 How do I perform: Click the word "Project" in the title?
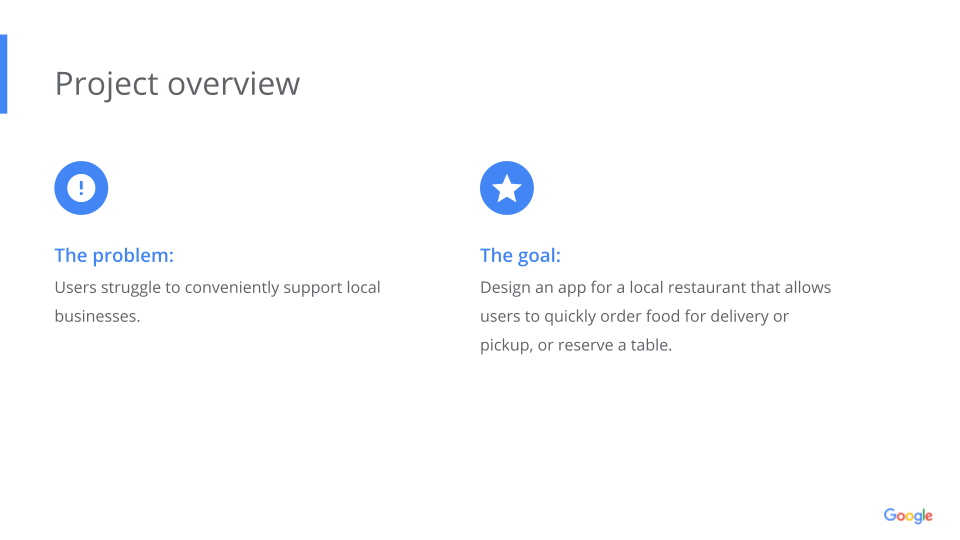[x=106, y=84]
